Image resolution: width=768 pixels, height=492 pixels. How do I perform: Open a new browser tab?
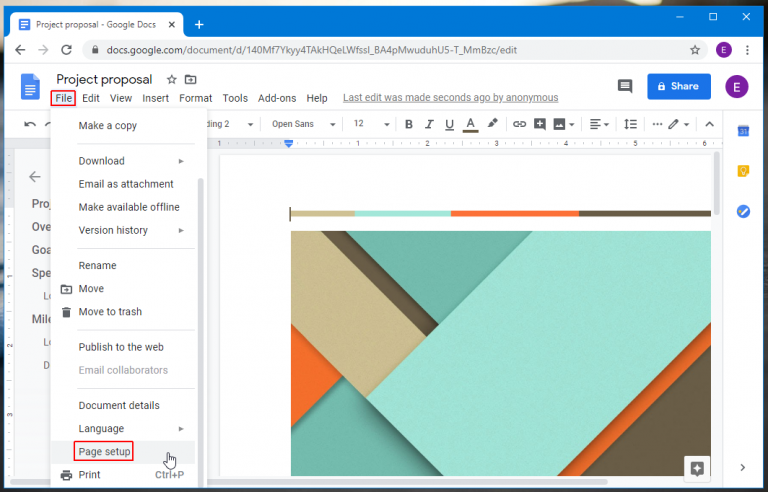click(x=199, y=25)
